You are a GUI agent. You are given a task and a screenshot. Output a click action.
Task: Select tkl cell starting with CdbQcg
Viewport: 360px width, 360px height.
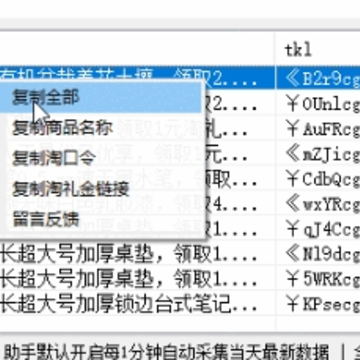[318, 180]
